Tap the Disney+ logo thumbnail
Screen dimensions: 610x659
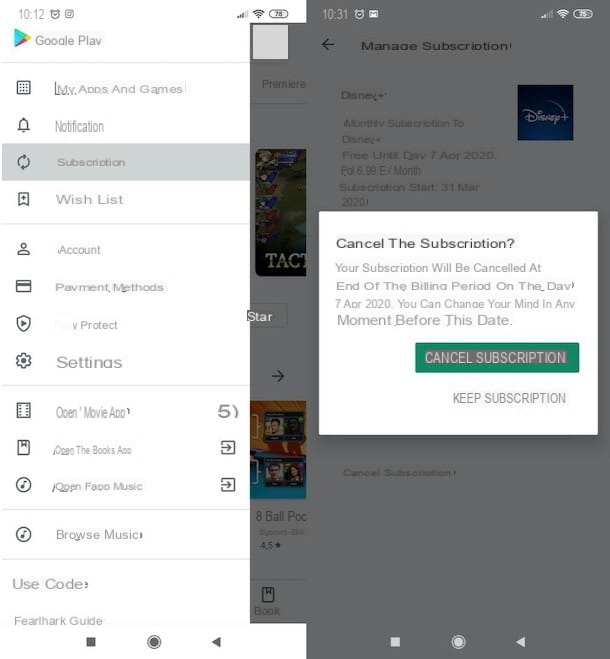[x=545, y=112]
